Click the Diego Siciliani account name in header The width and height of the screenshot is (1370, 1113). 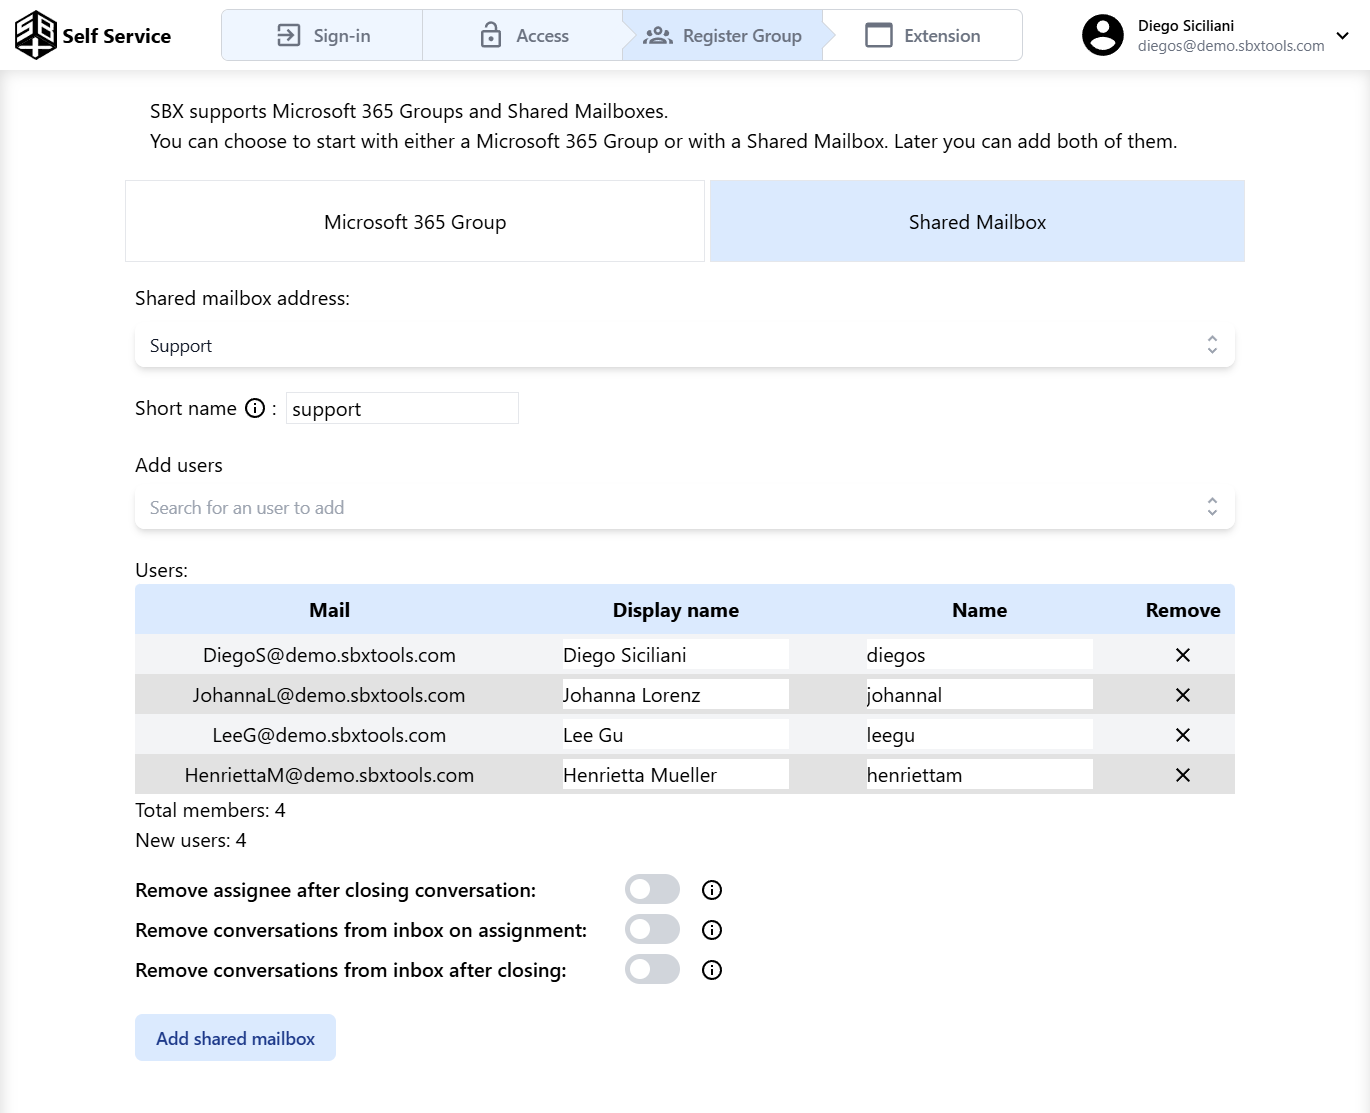[1186, 25]
